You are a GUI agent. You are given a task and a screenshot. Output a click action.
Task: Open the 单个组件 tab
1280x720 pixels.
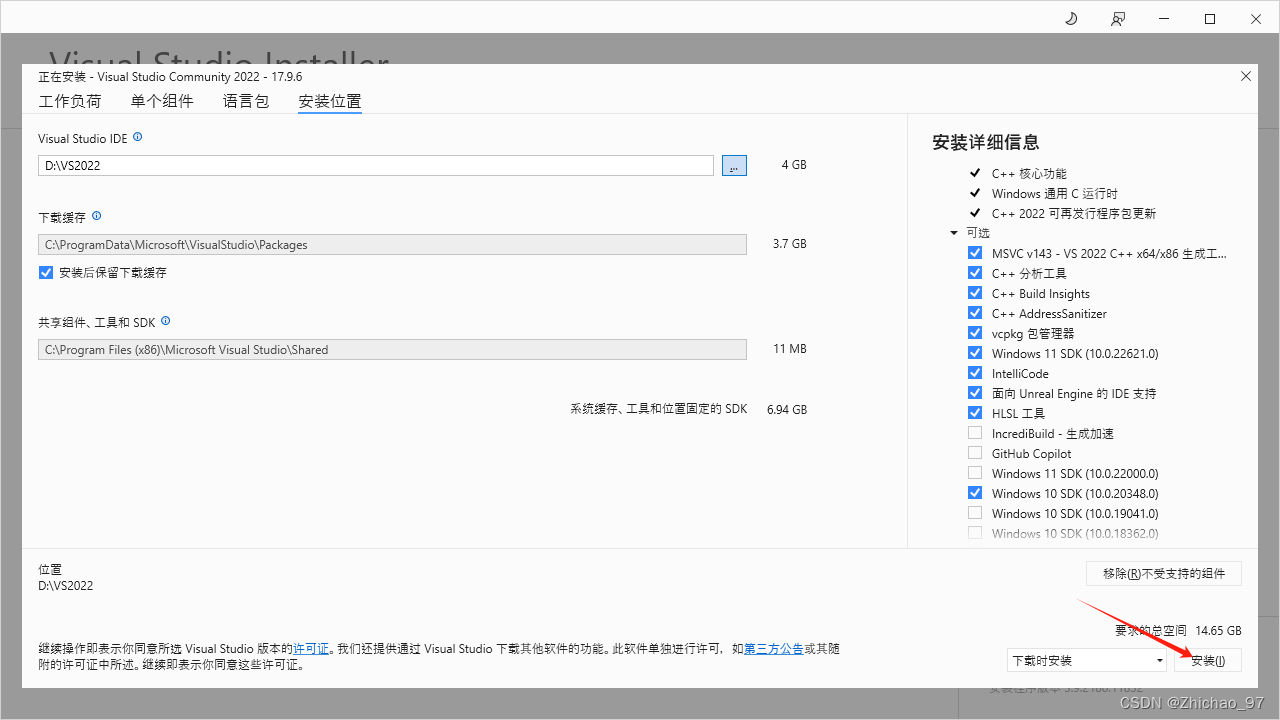[162, 101]
